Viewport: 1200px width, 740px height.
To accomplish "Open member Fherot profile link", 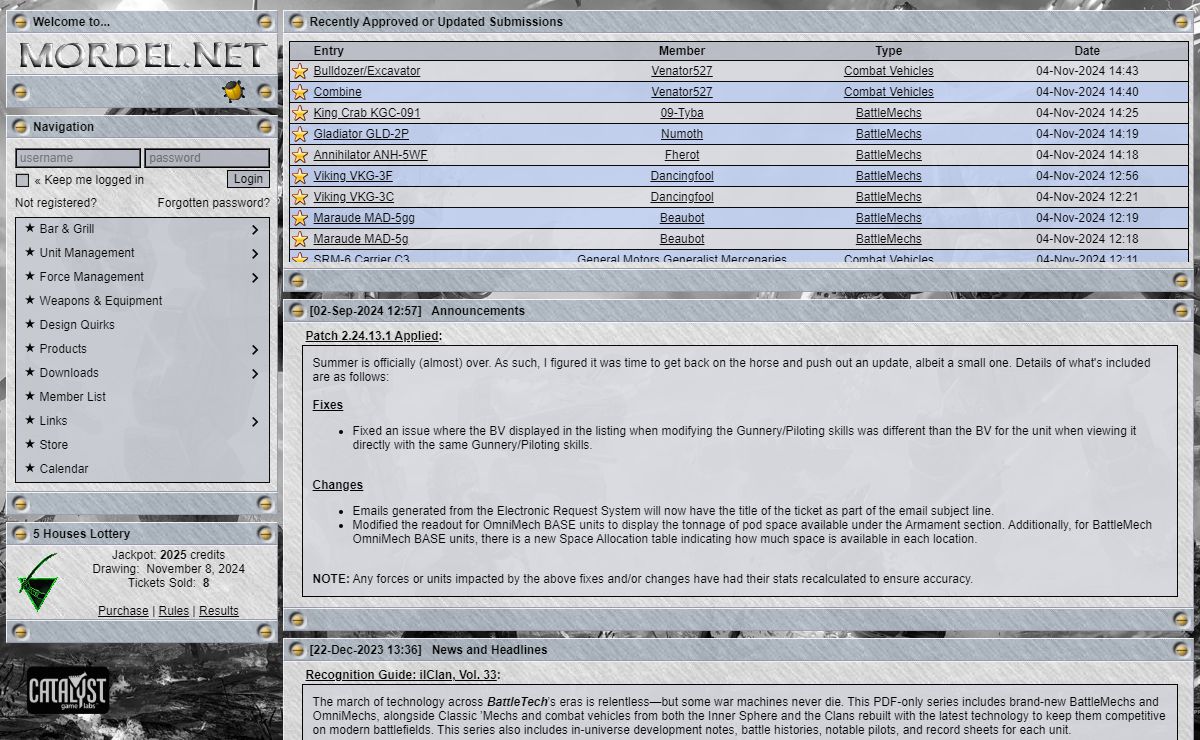I will tap(682, 155).
